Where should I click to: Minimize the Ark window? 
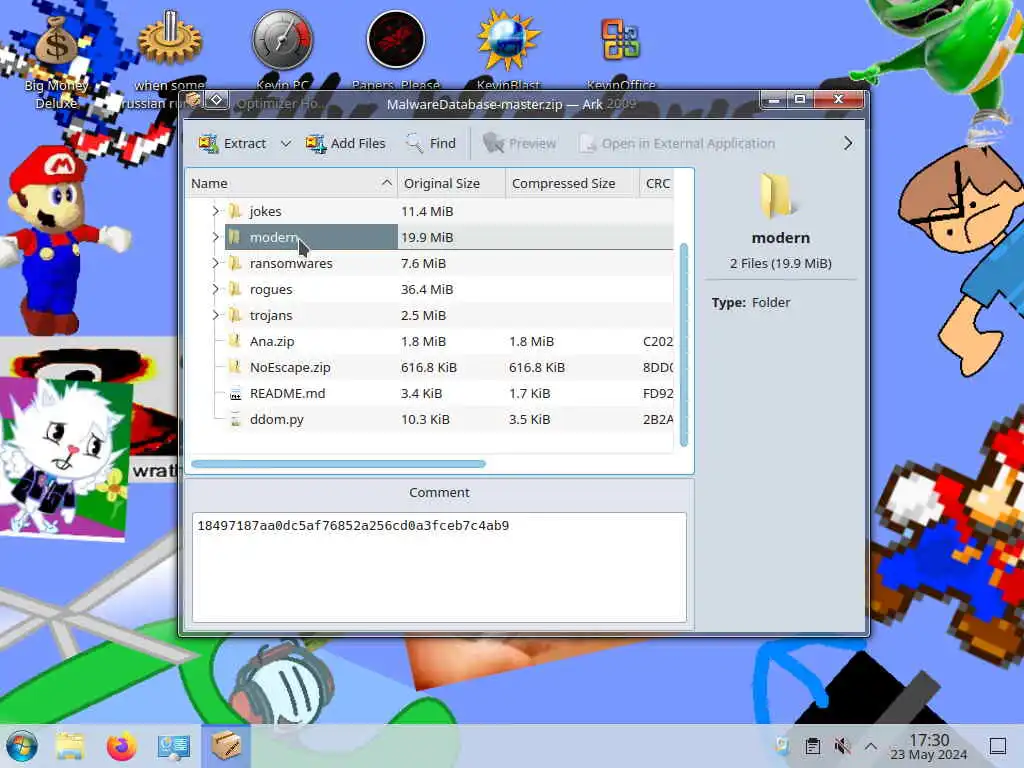click(775, 100)
